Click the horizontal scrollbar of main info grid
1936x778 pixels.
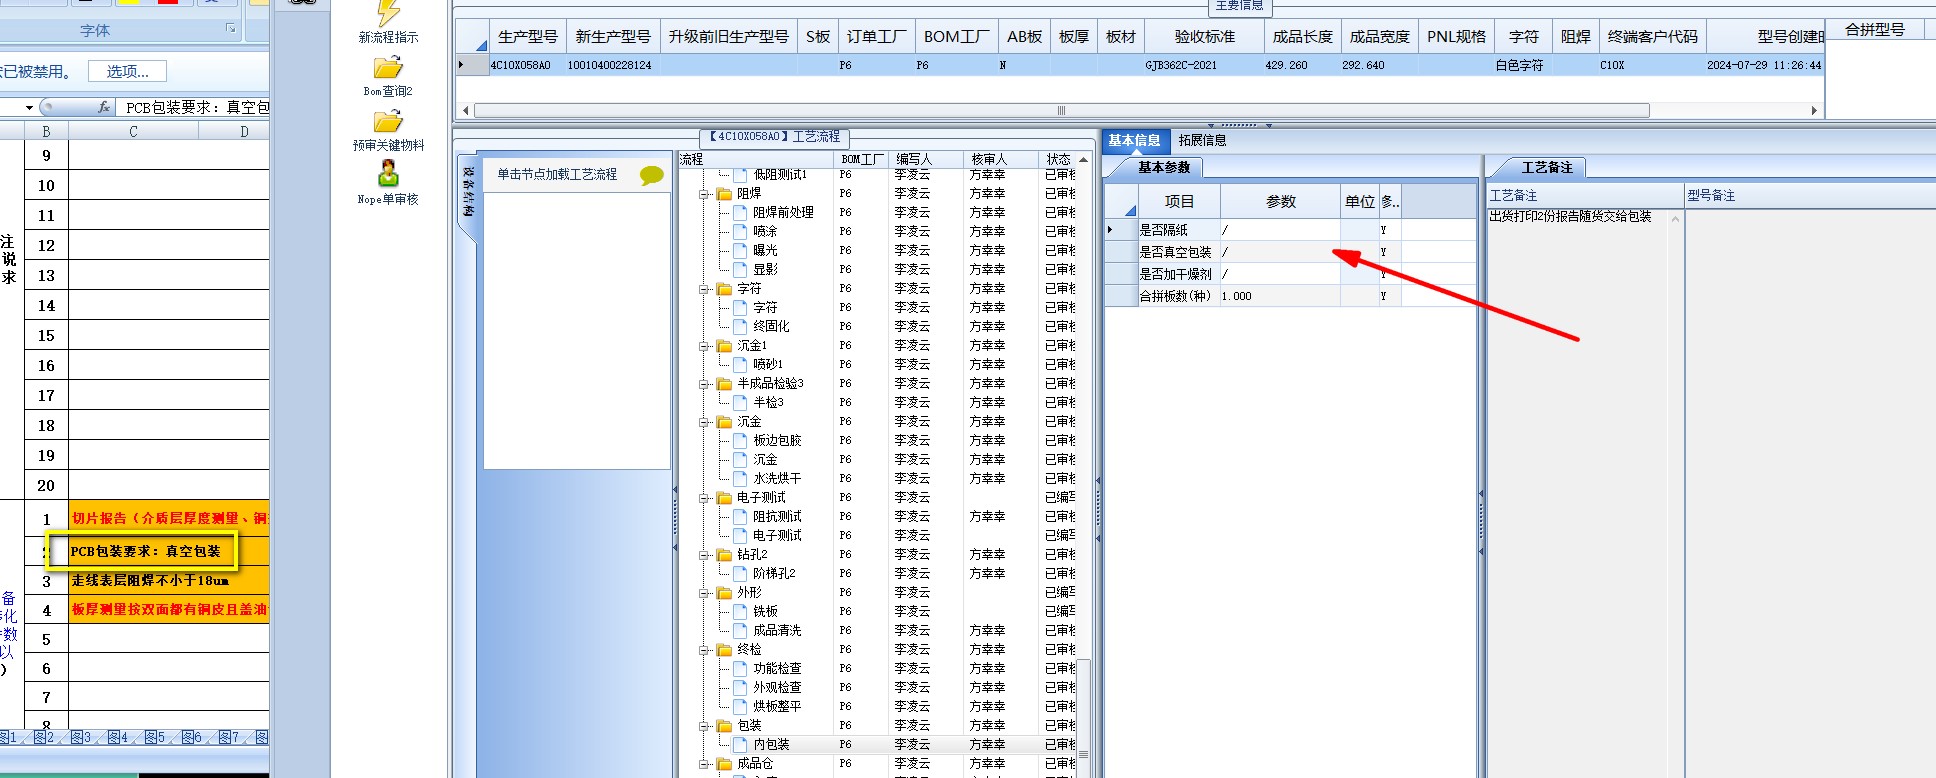pyautogui.click(x=1061, y=110)
